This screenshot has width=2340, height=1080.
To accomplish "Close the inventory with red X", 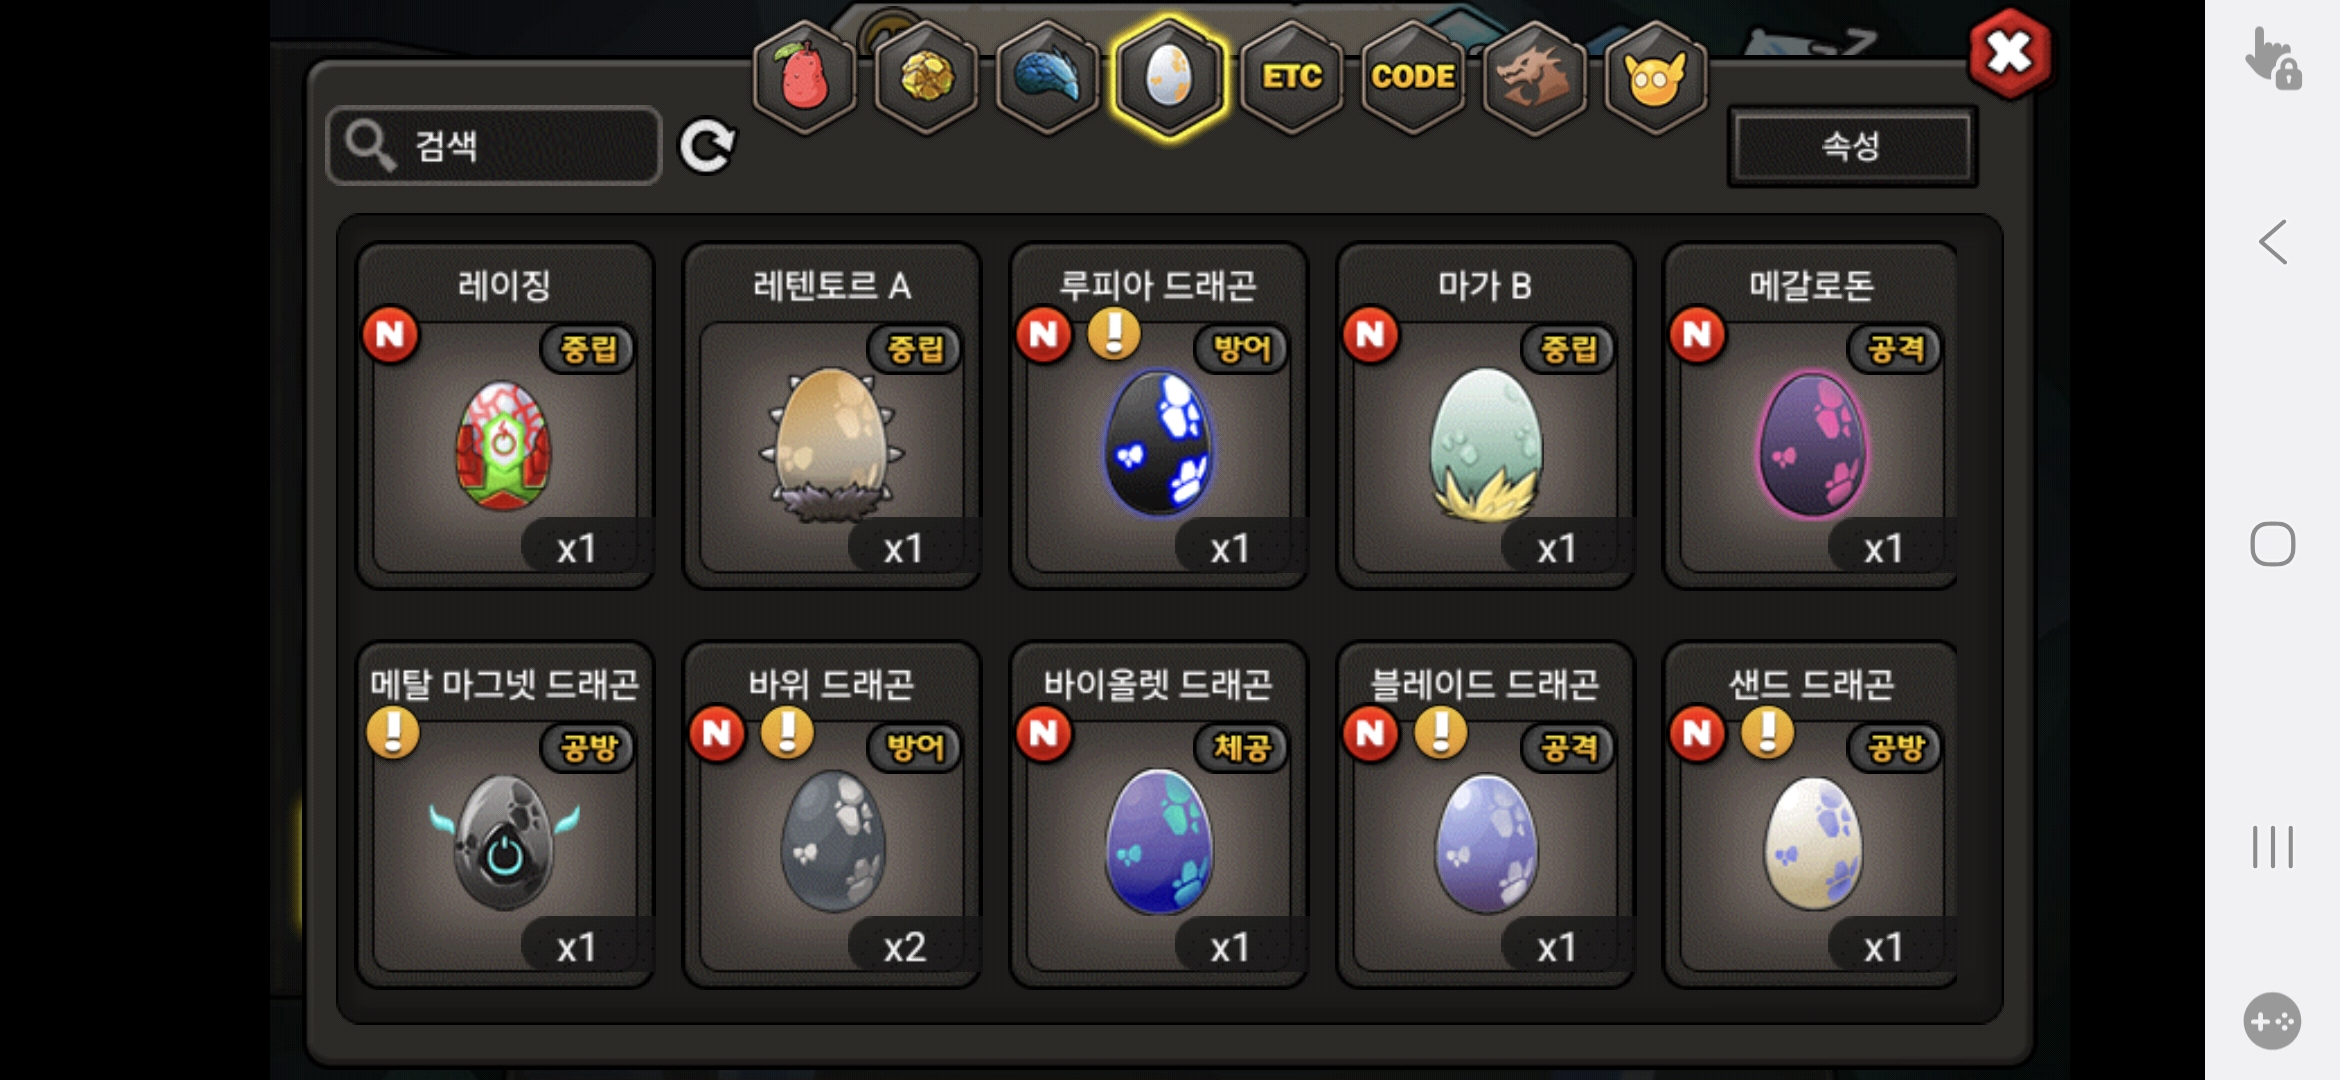I will click(x=2009, y=54).
